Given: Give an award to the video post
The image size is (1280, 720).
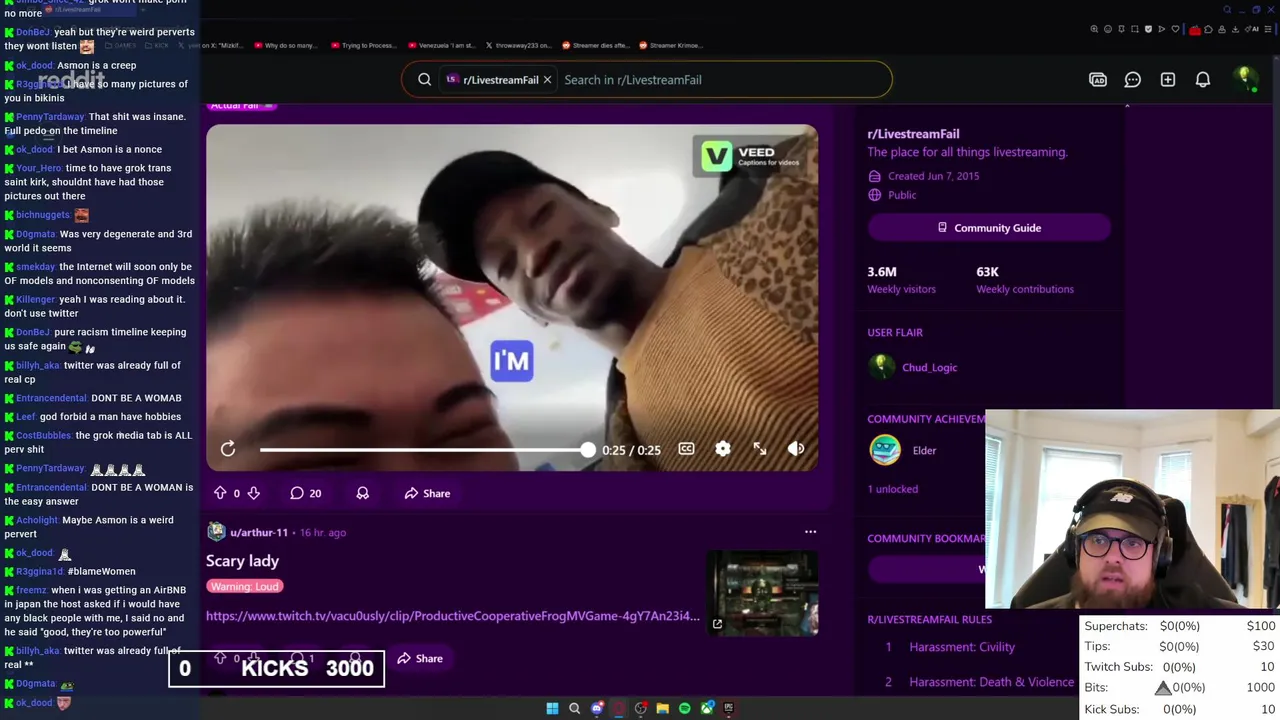Looking at the screenshot, I should (x=363, y=493).
